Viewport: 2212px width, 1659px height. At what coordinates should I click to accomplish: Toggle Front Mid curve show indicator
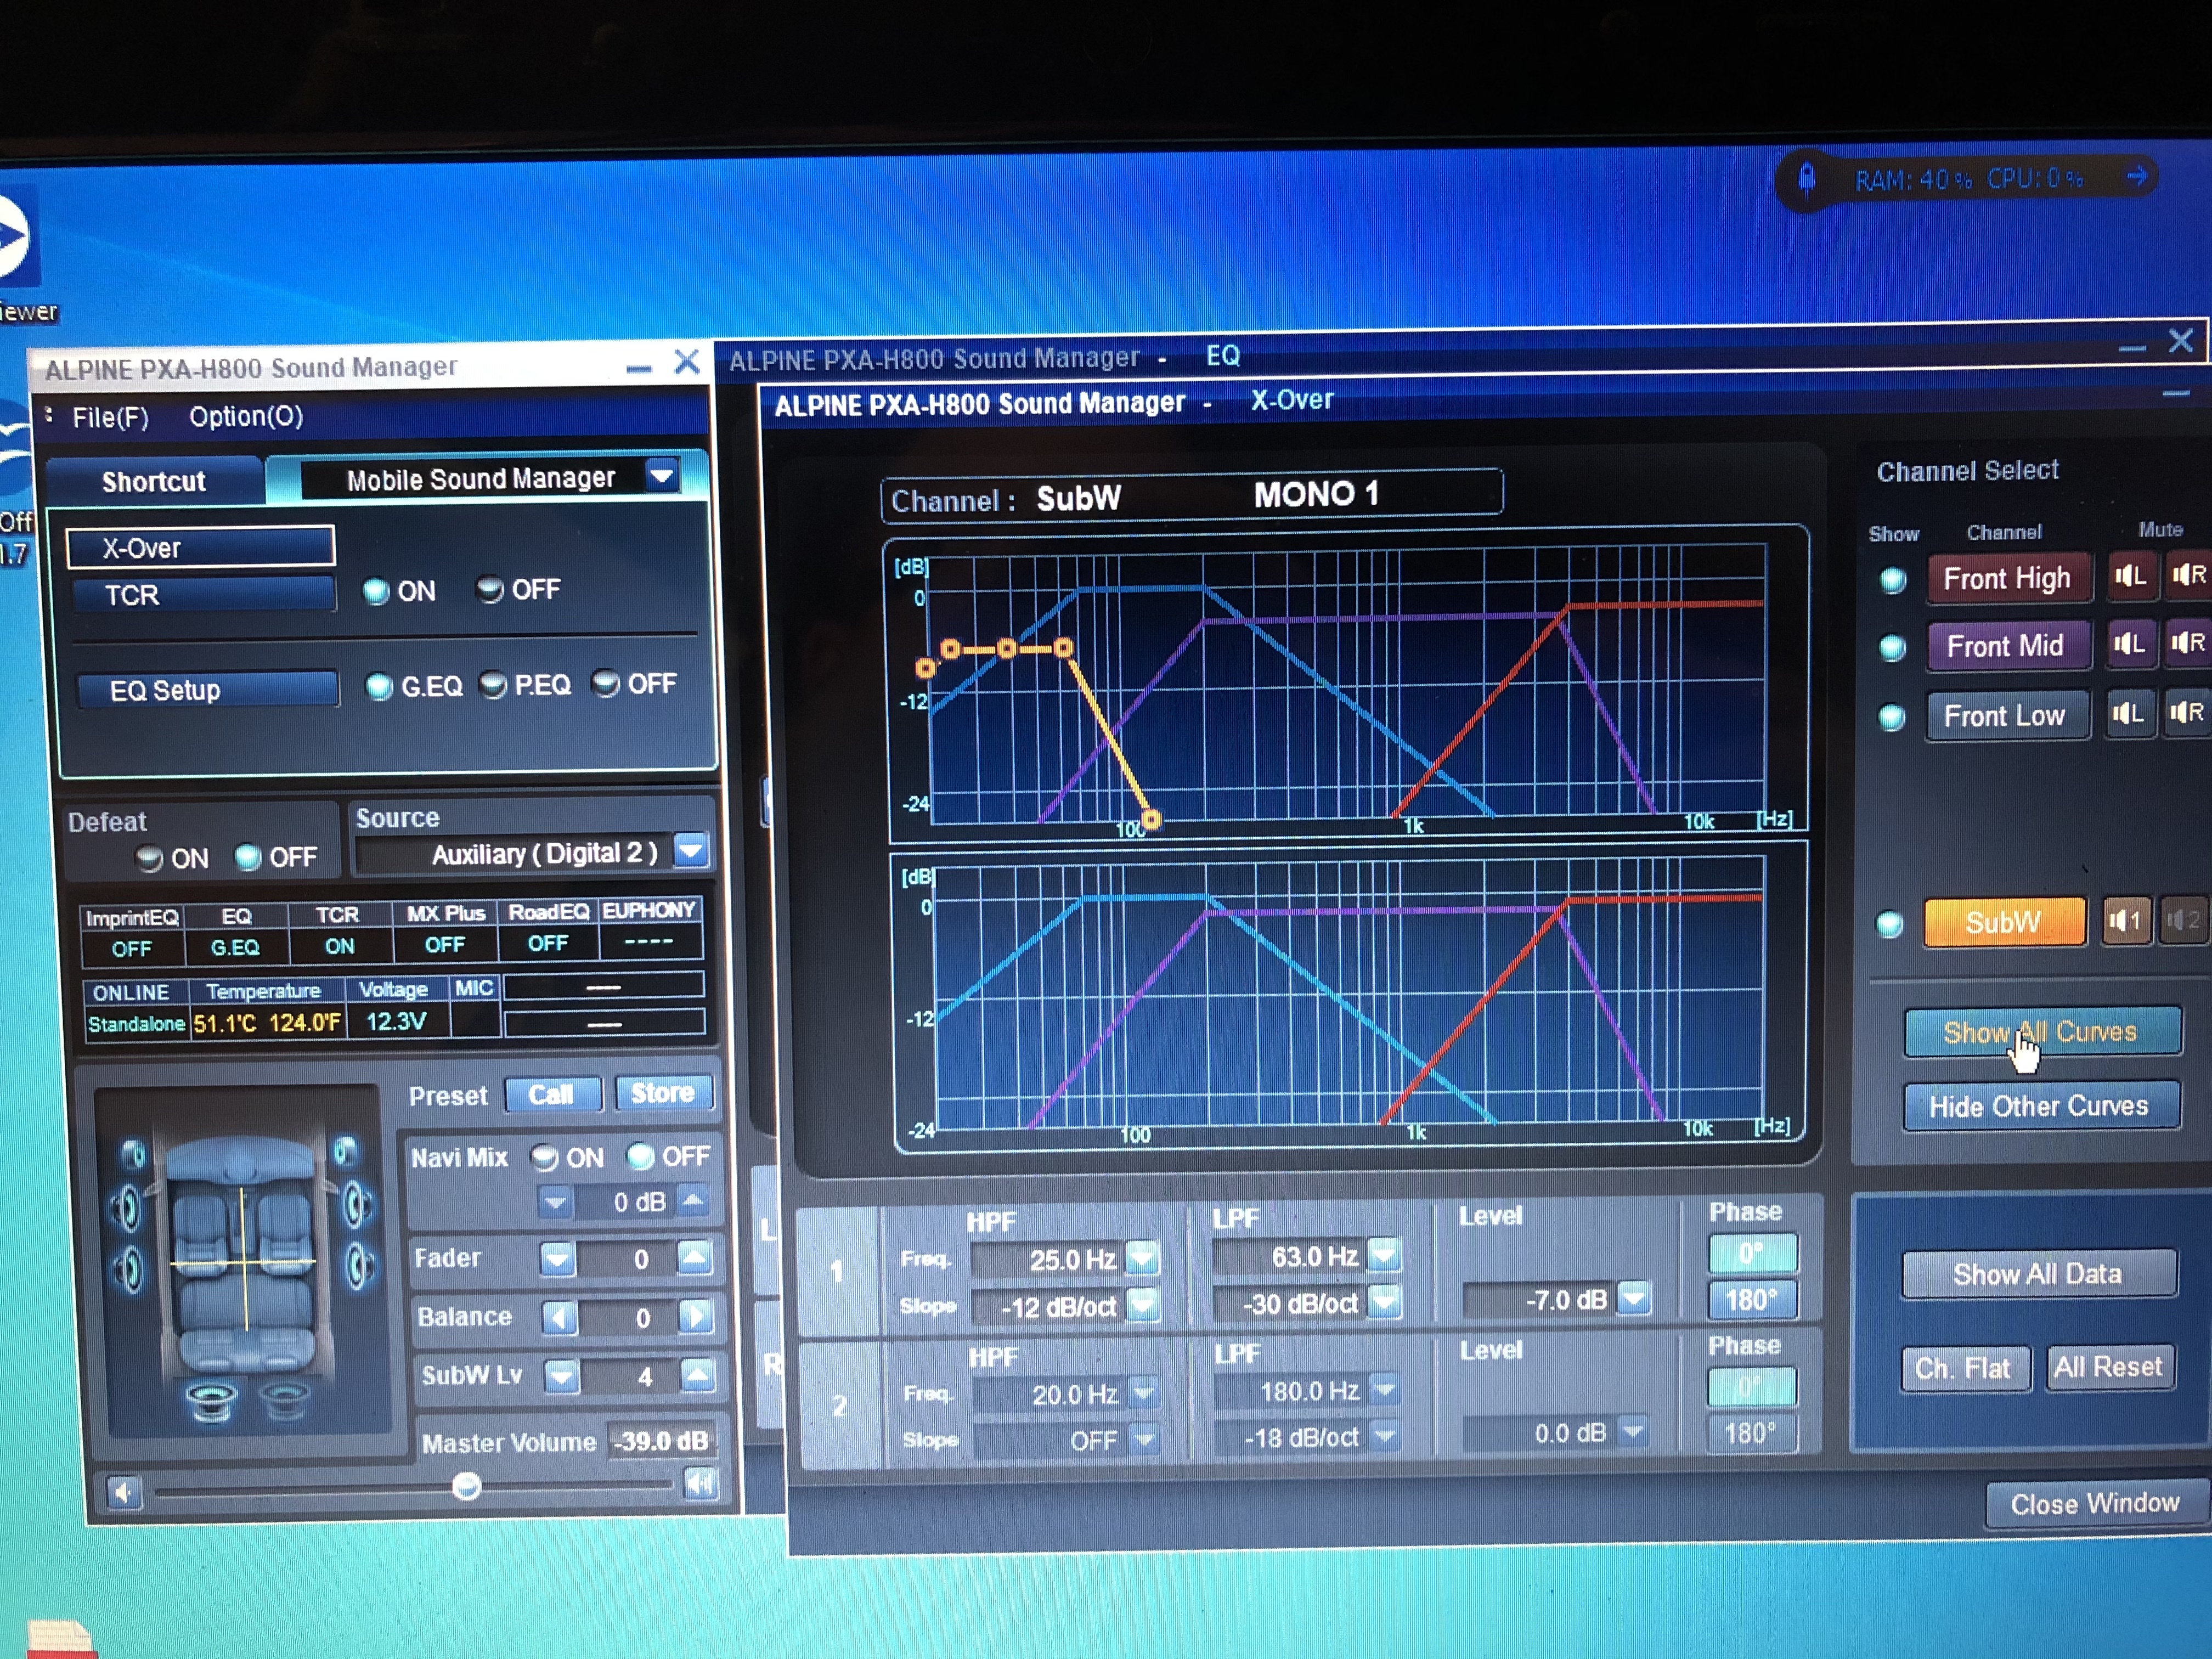click(1892, 648)
